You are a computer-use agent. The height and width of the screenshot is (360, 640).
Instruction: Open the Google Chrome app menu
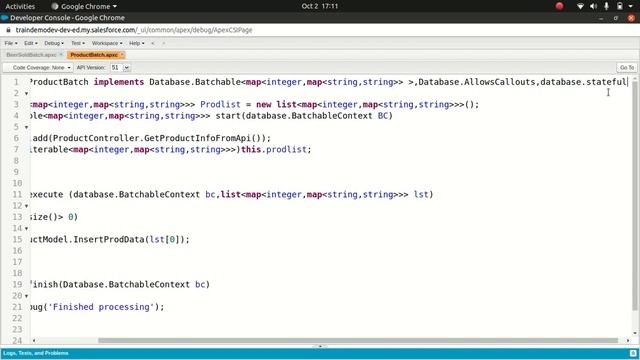pyautogui.click(x=84, y=6)
